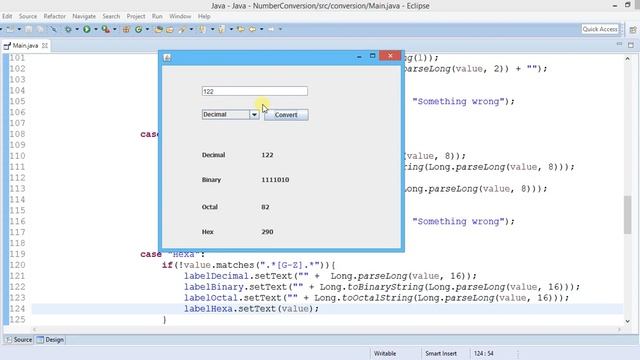The height and width of the screenshot is (360, 640).
Task: Click the Search flashlight toolbar icon
Action: [182, 29]
